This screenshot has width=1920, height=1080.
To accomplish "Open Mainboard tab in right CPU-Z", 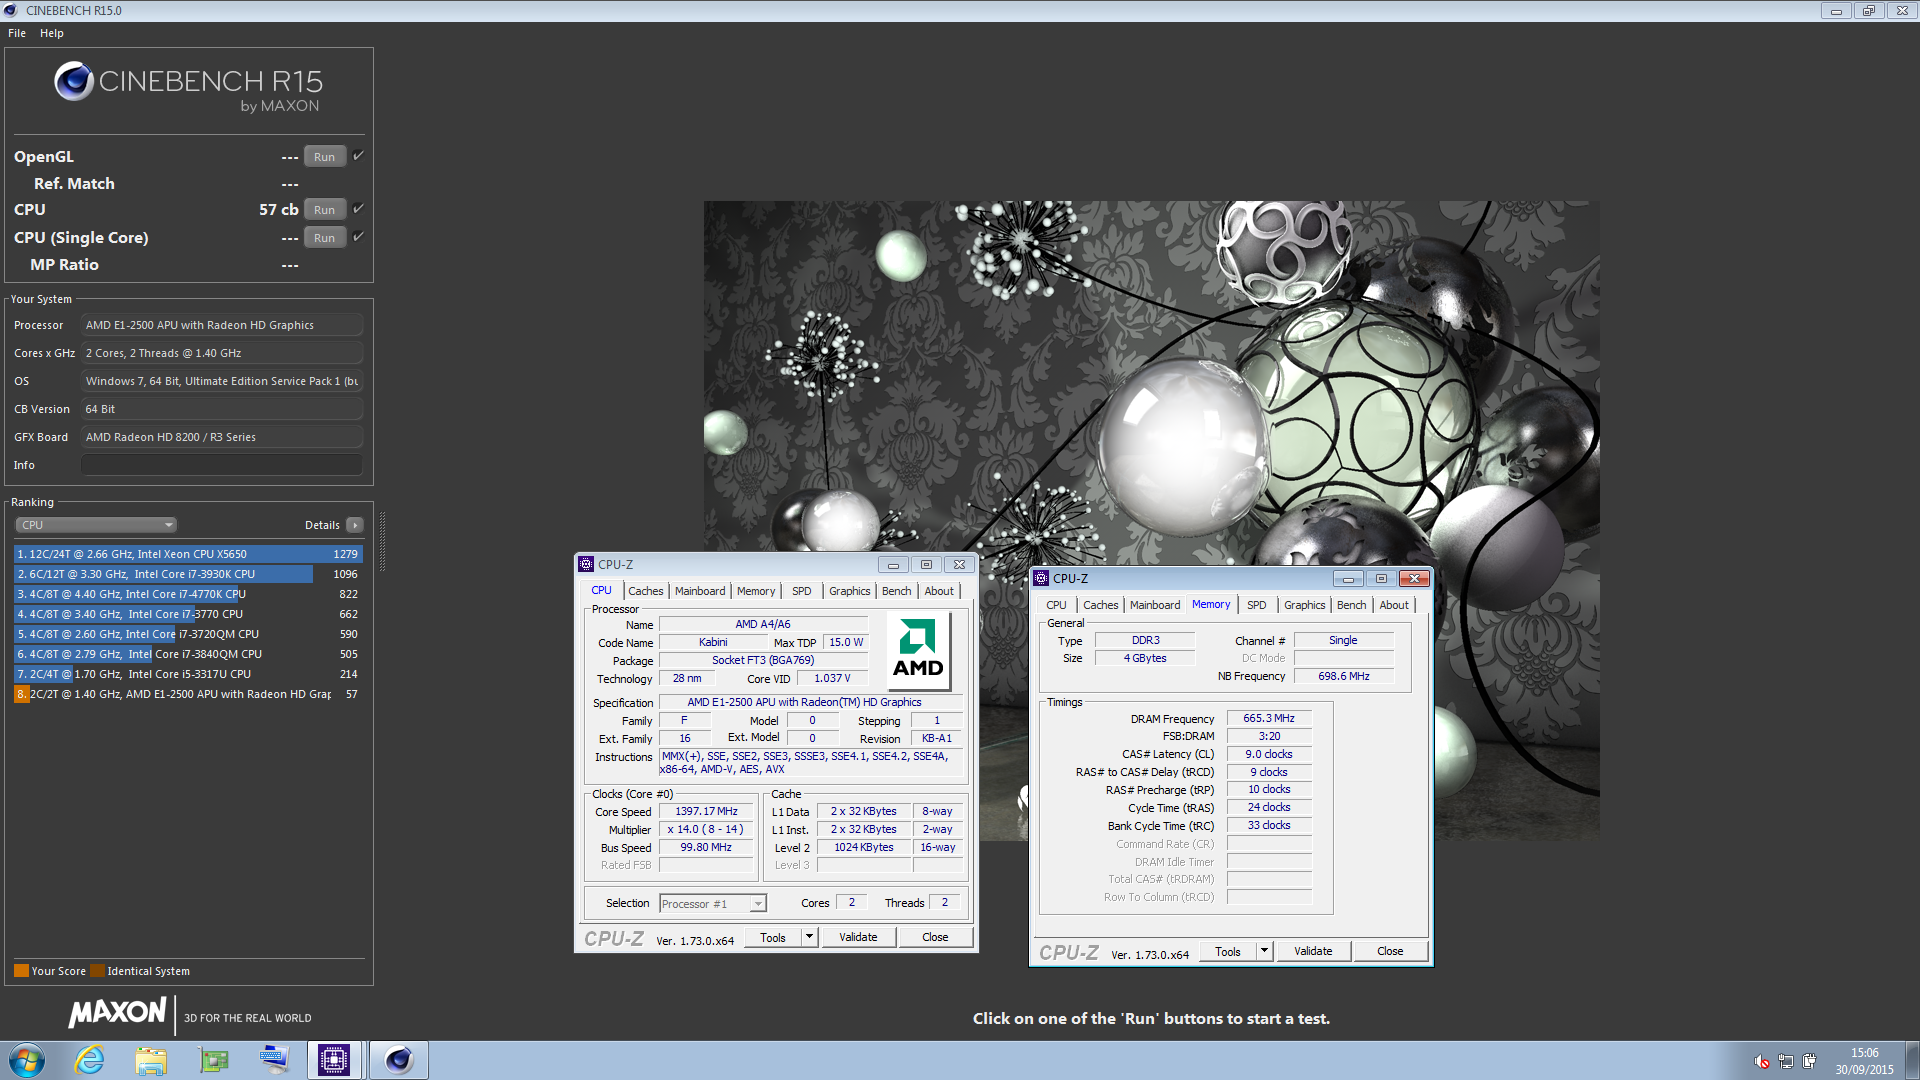I will coord(1155,605).
